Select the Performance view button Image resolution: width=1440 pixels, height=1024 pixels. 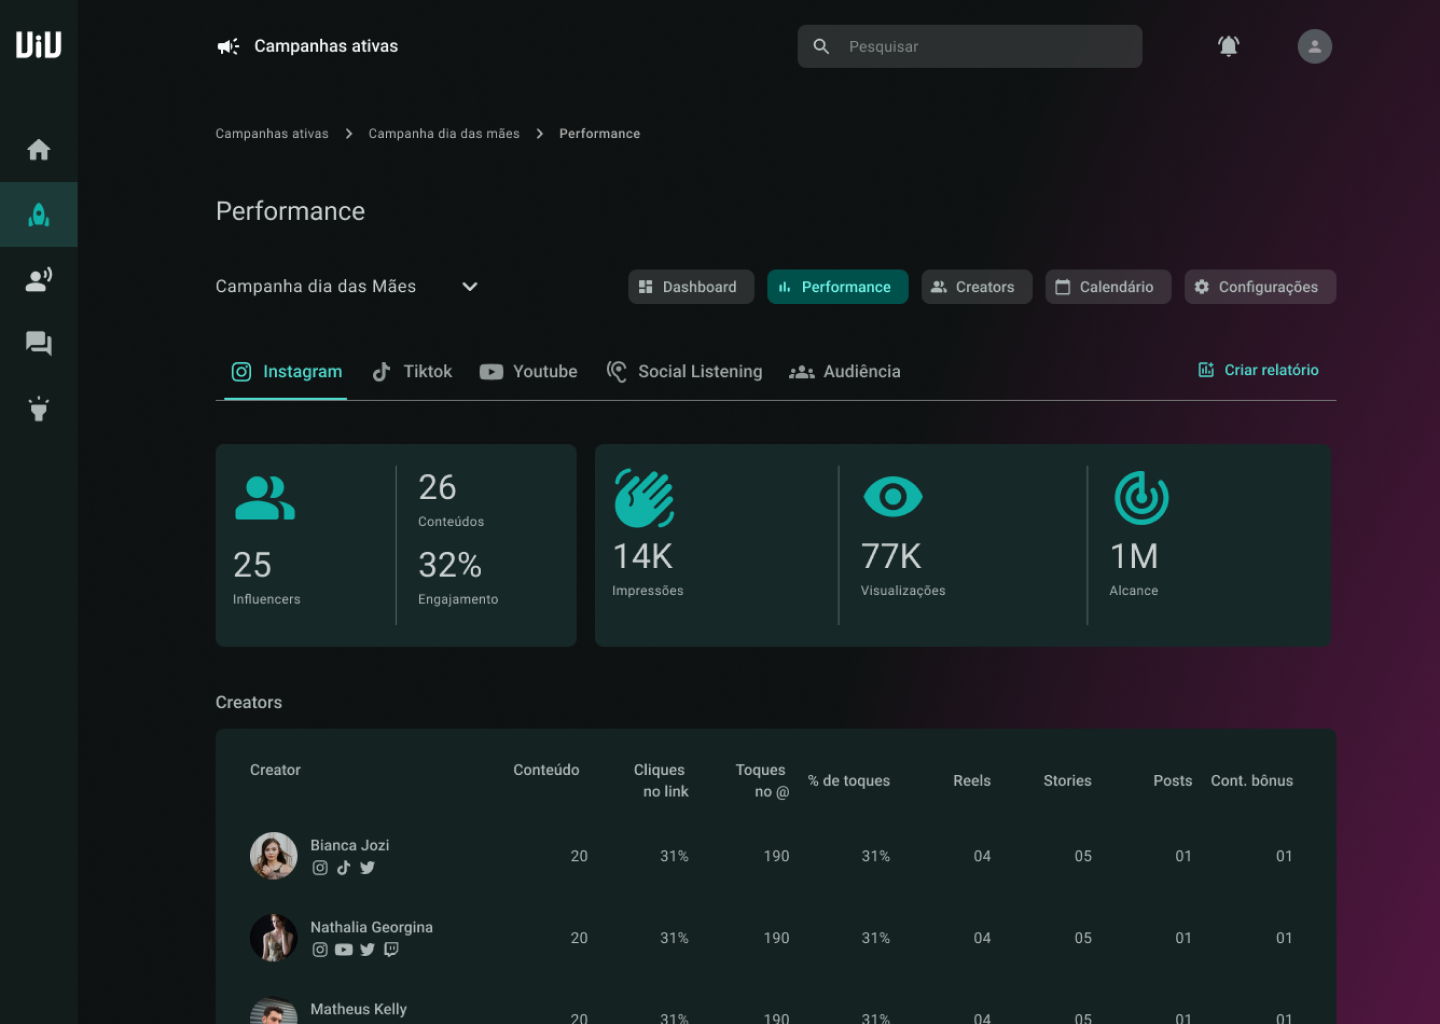pos(837,287)
